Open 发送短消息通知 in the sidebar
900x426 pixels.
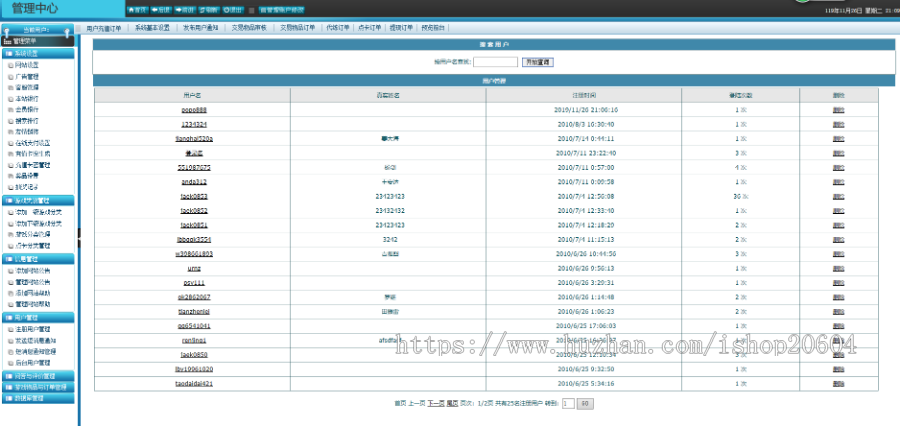pyautogui.click(x=35, y=340)
